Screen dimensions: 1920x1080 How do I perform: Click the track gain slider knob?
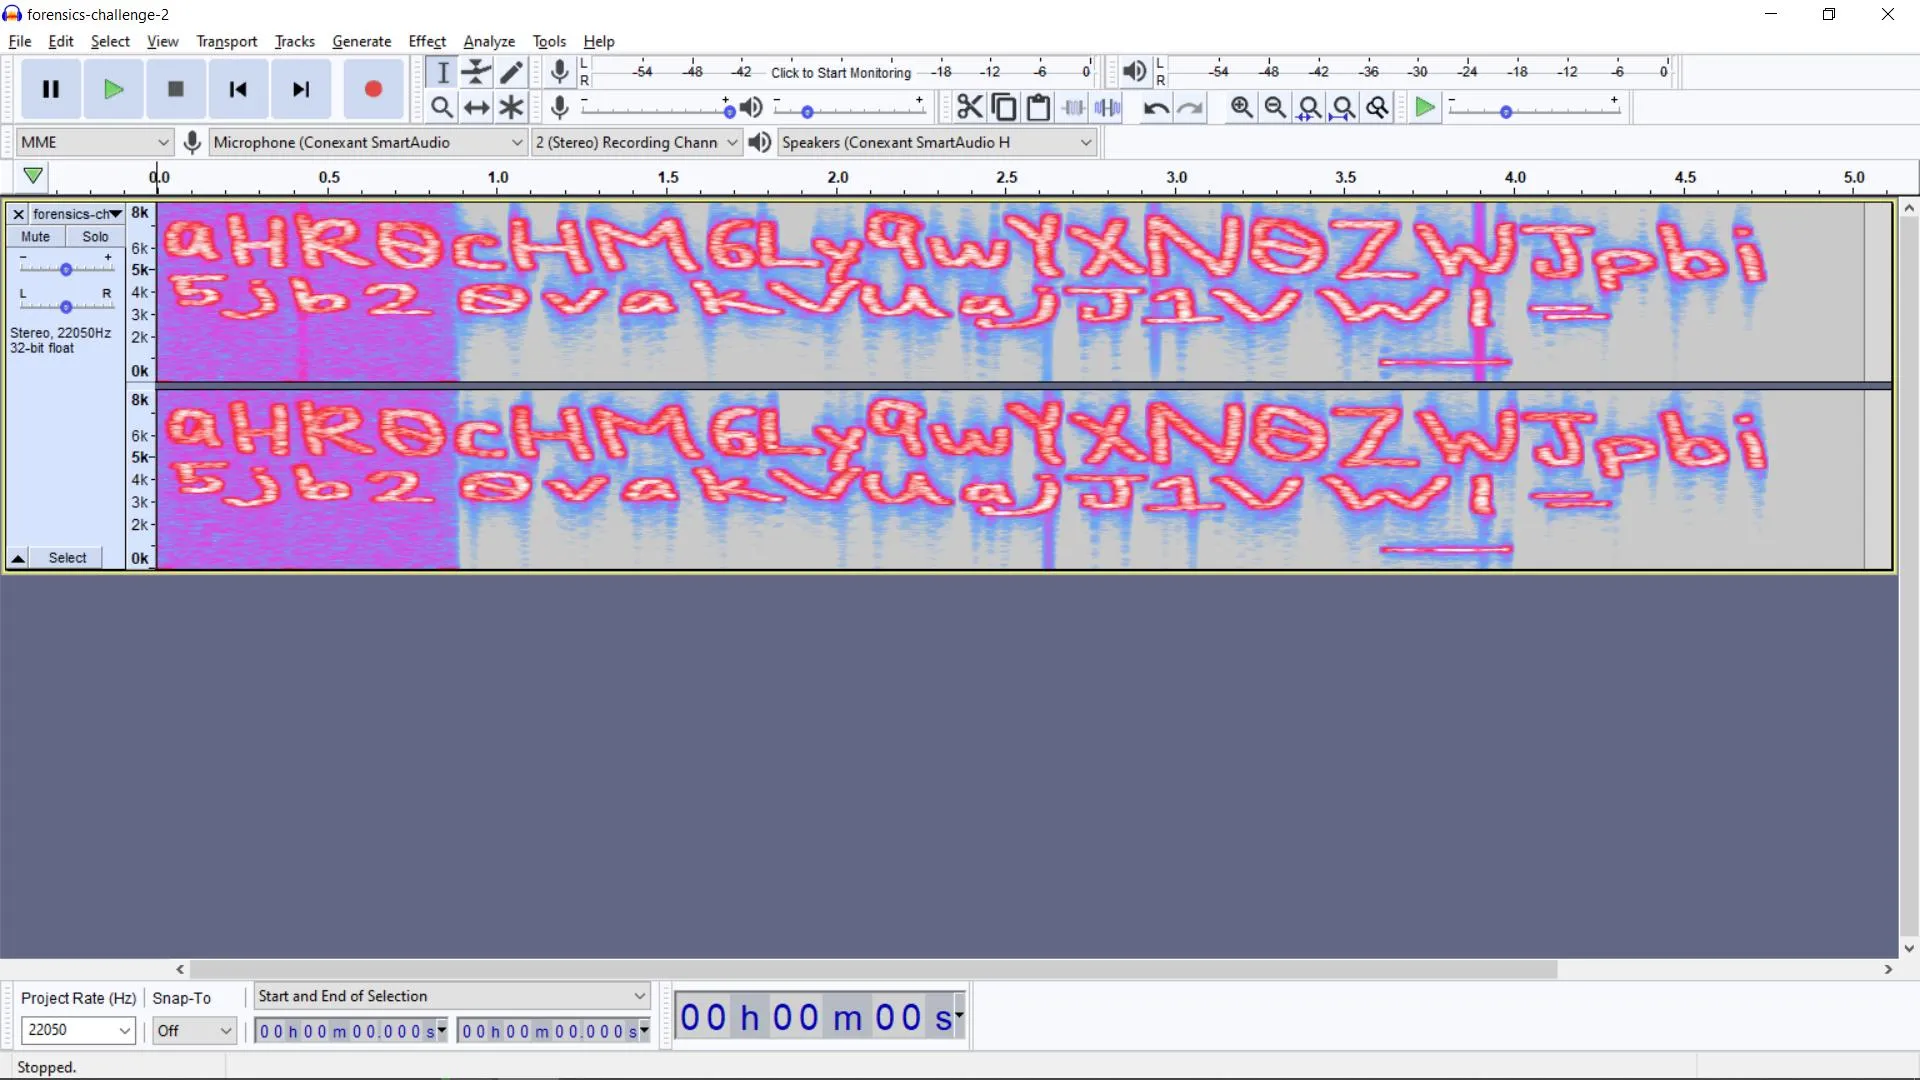(66, 269)
